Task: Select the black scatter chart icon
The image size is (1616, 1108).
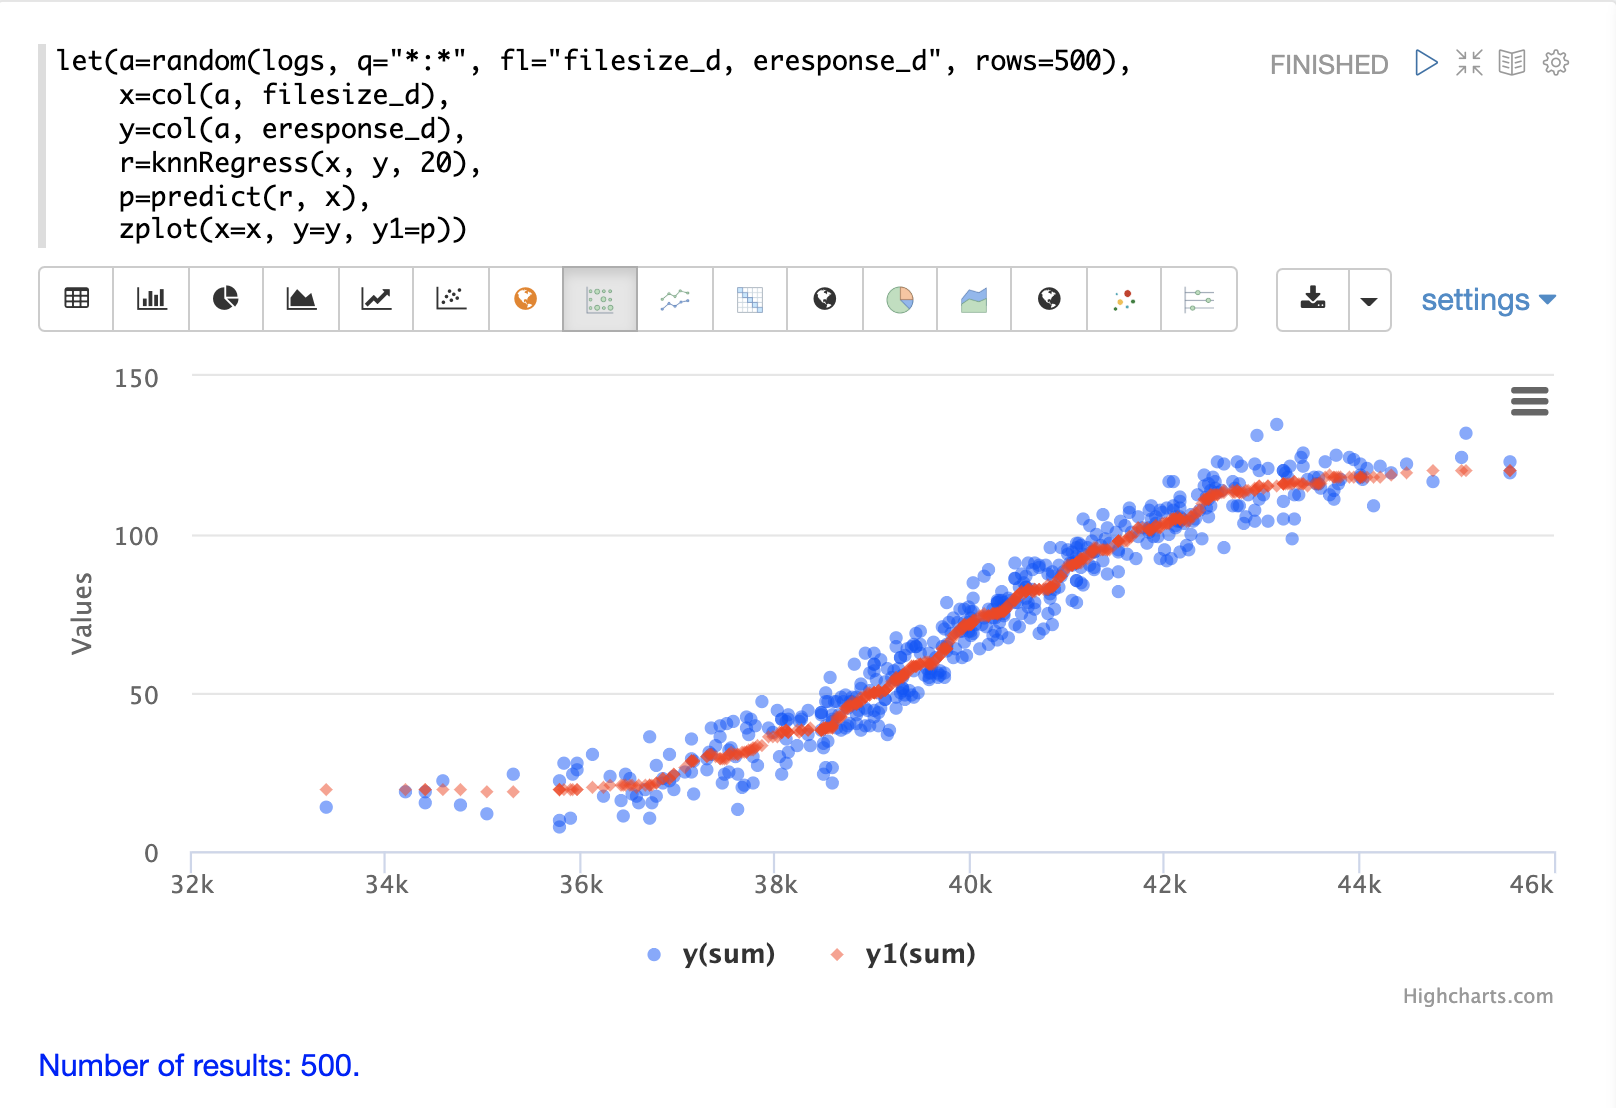Action: click(451, 299)
